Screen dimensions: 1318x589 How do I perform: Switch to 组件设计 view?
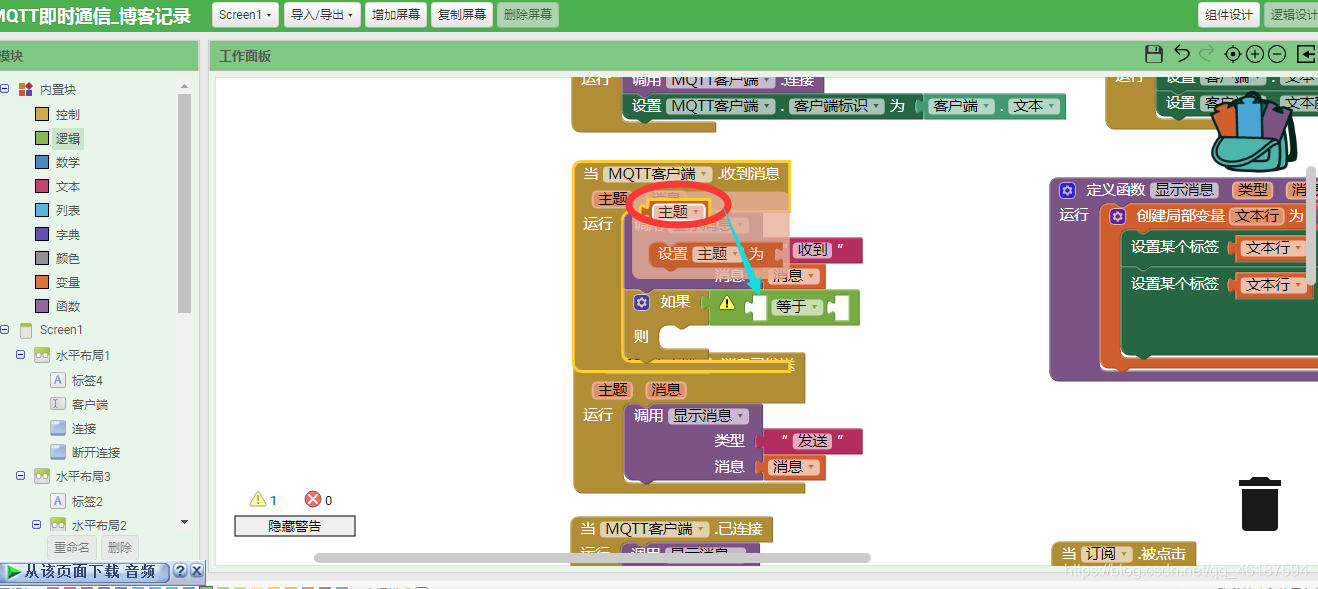tap(1229, 15)
